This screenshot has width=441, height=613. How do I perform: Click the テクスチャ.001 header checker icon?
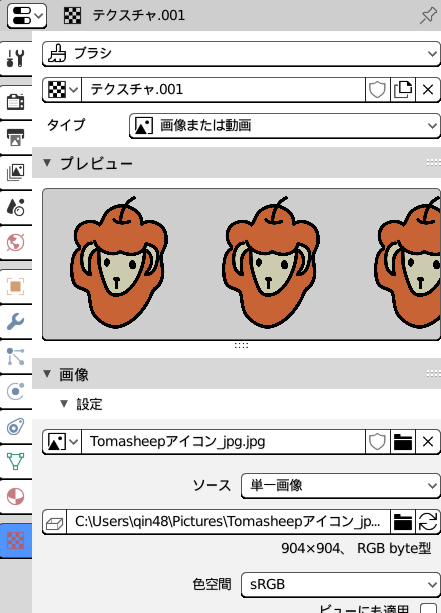[72, 16]
